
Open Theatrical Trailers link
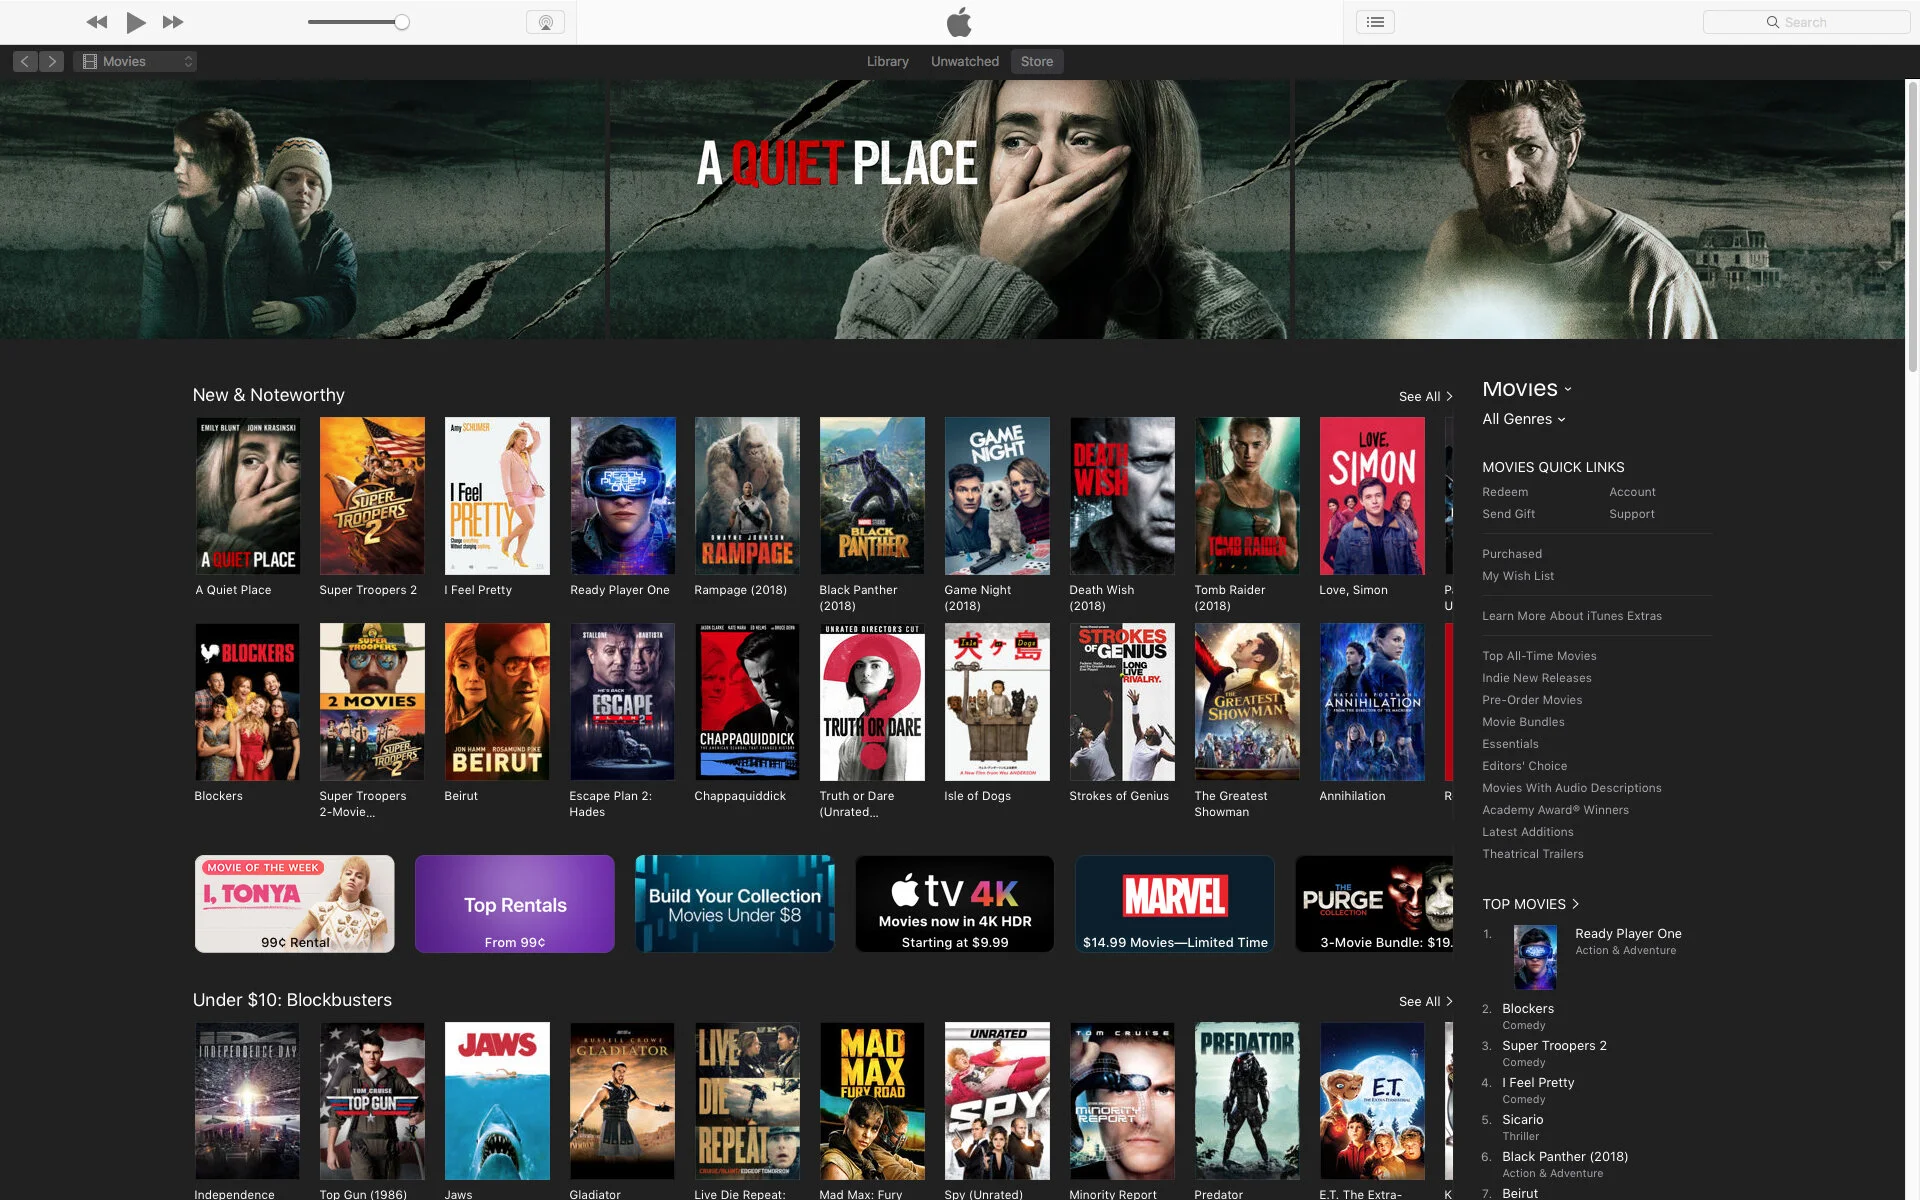[1532, 854]
